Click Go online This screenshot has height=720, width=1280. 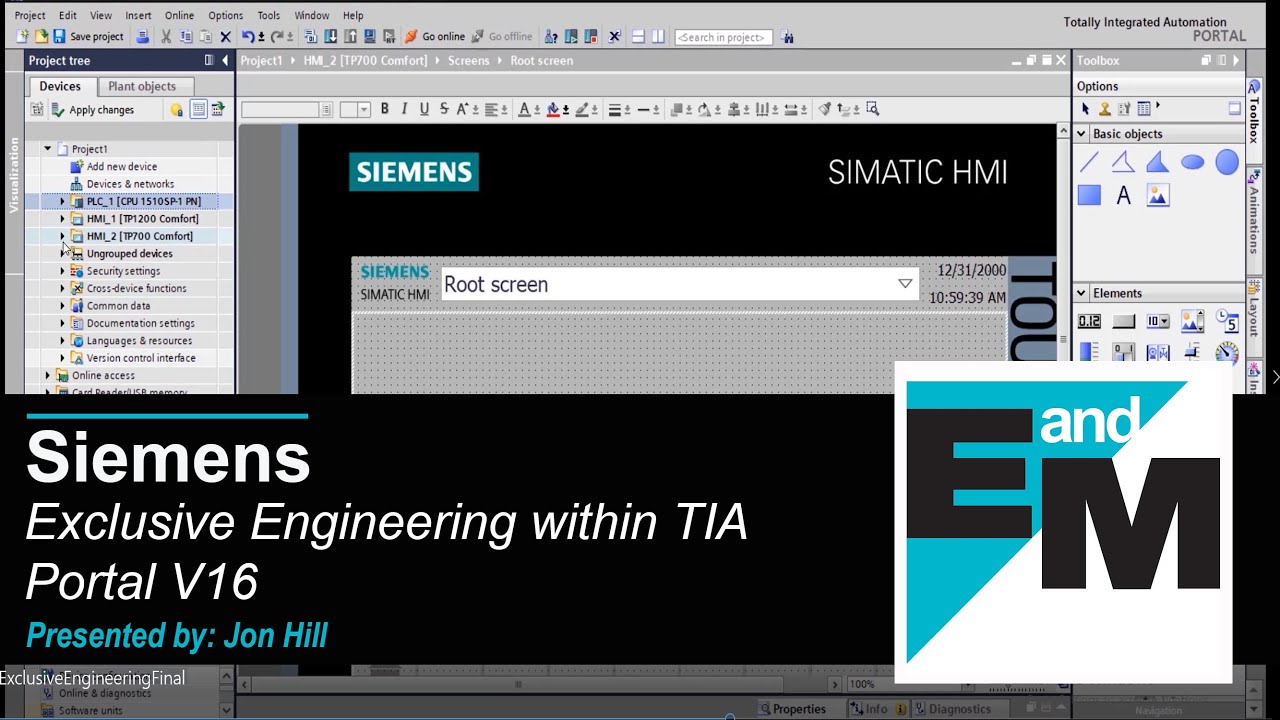click(435, 37)
